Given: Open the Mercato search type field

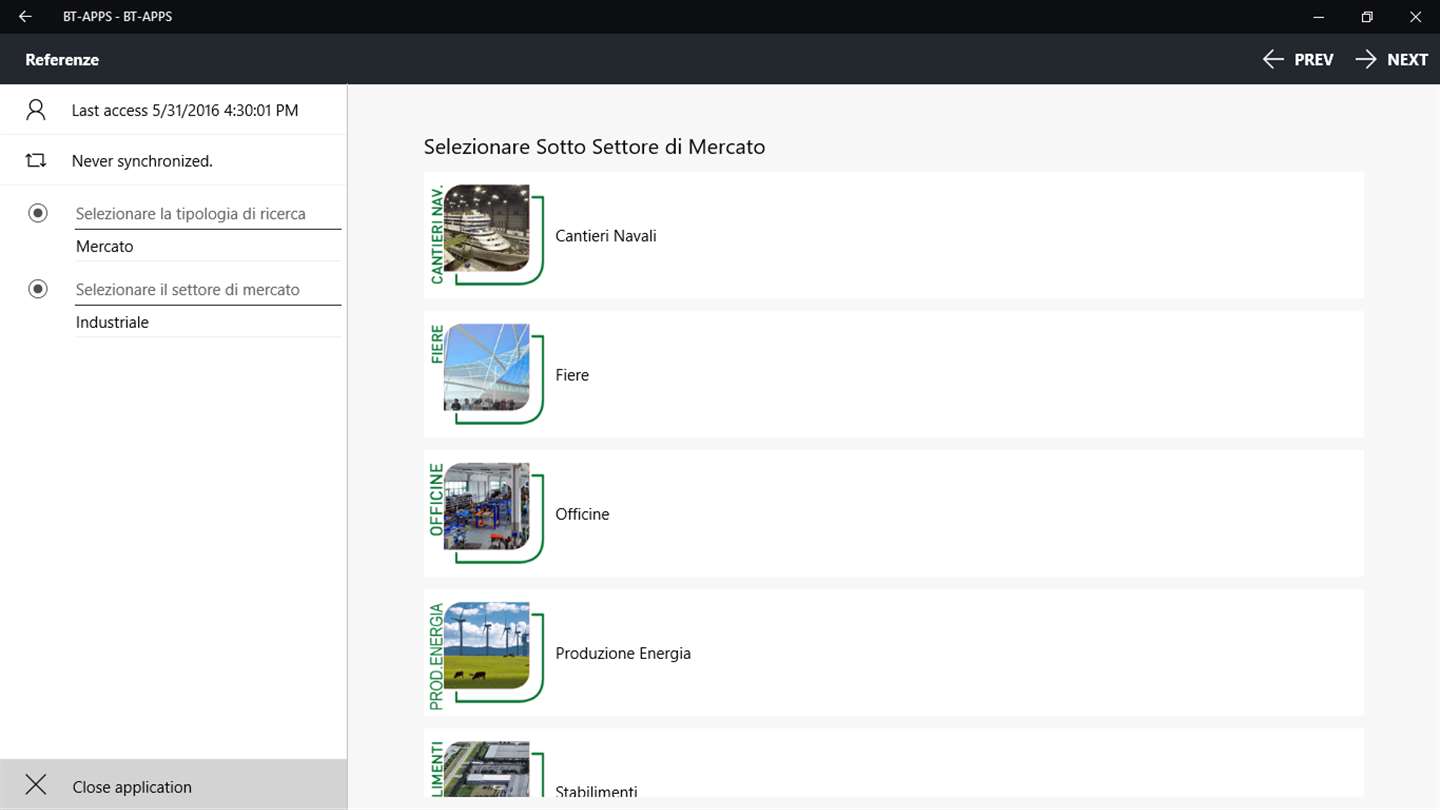Looking at the screenshot, I should coord(208,246).
